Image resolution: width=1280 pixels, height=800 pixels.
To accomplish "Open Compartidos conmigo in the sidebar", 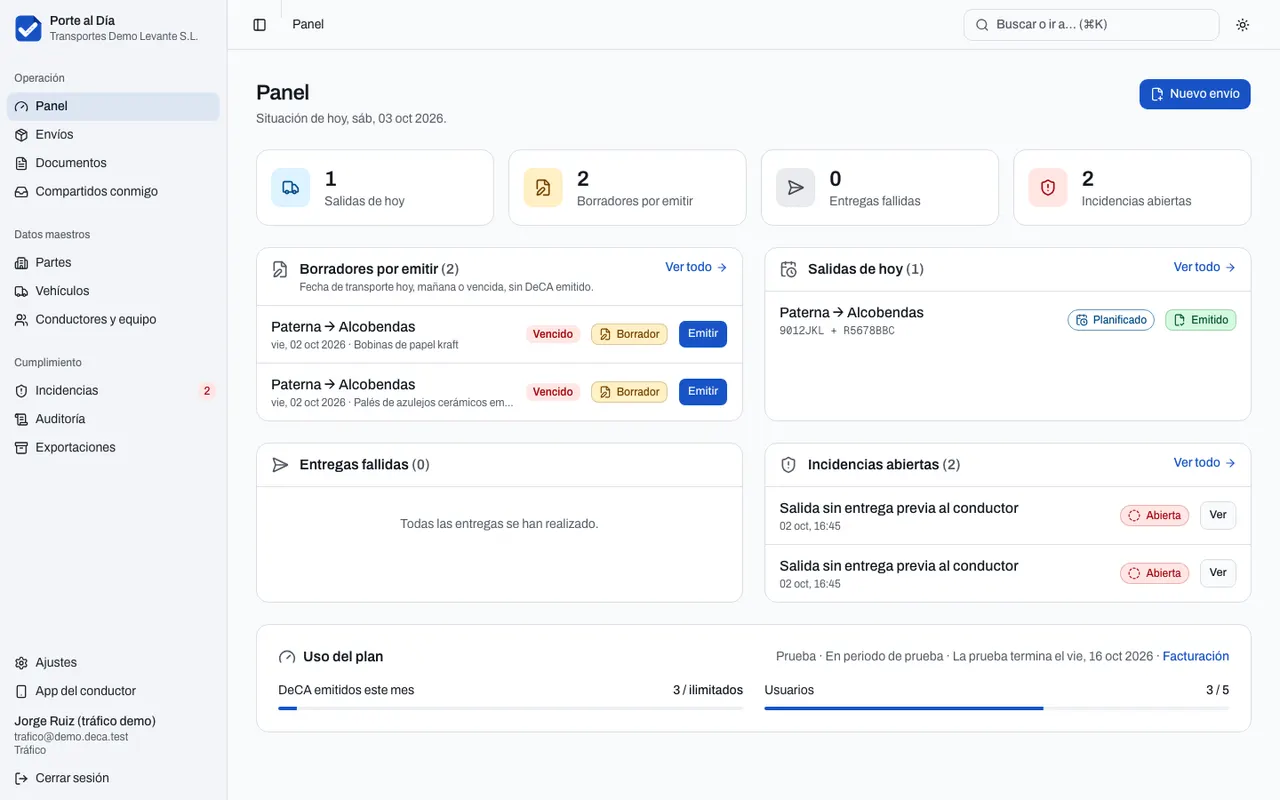I will pos(113,192).
